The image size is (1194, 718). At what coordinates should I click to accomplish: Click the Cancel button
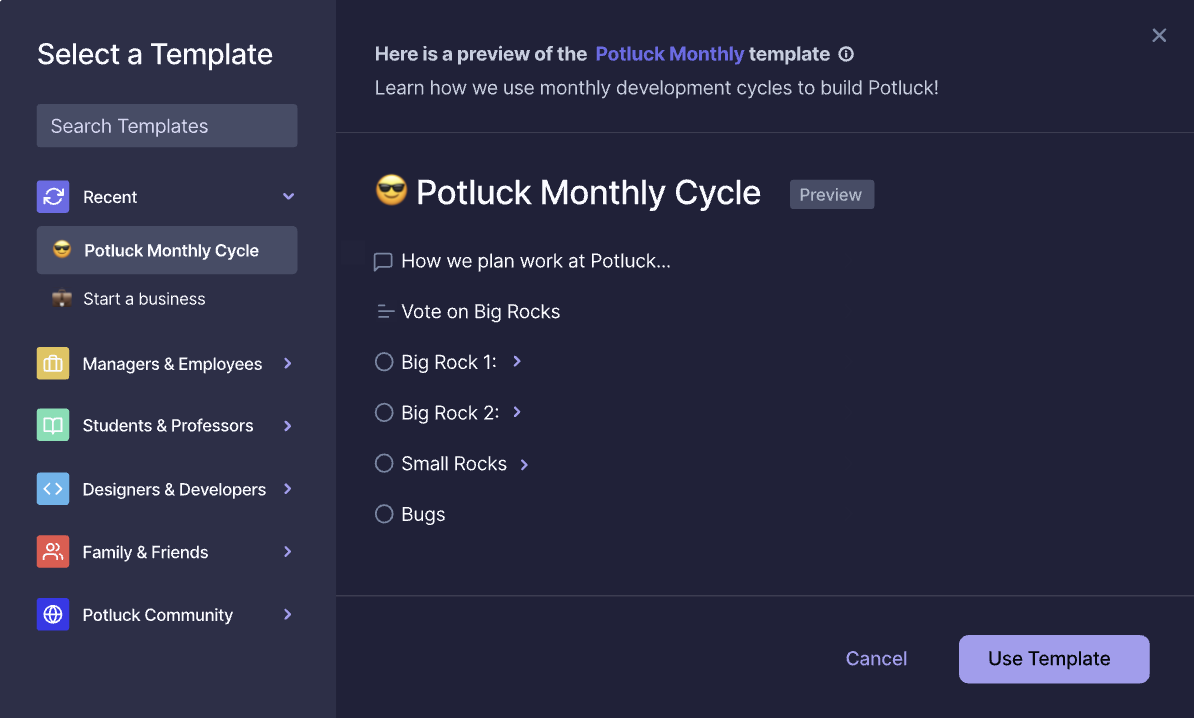point(876,659)
